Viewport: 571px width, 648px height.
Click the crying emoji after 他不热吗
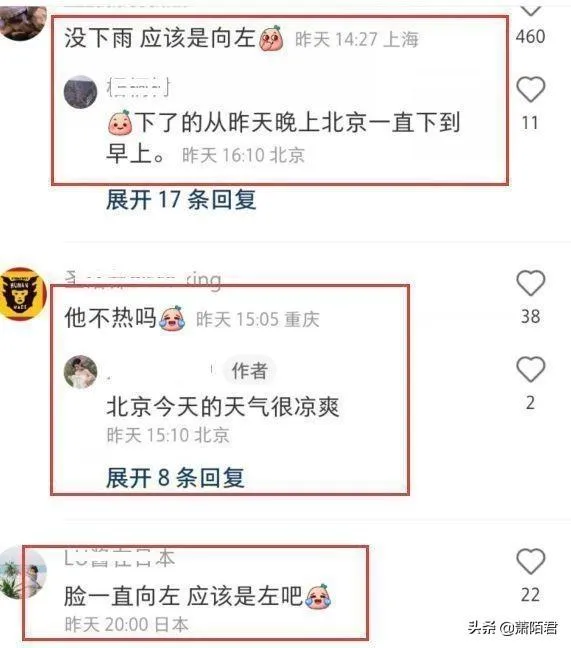(x=172, y=318)
